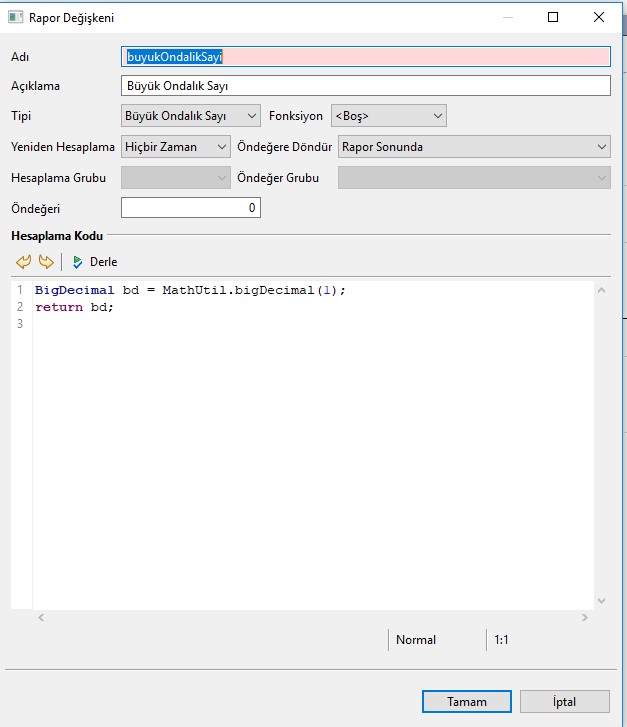Click Tamam to confirm

(x=466, y=702)
